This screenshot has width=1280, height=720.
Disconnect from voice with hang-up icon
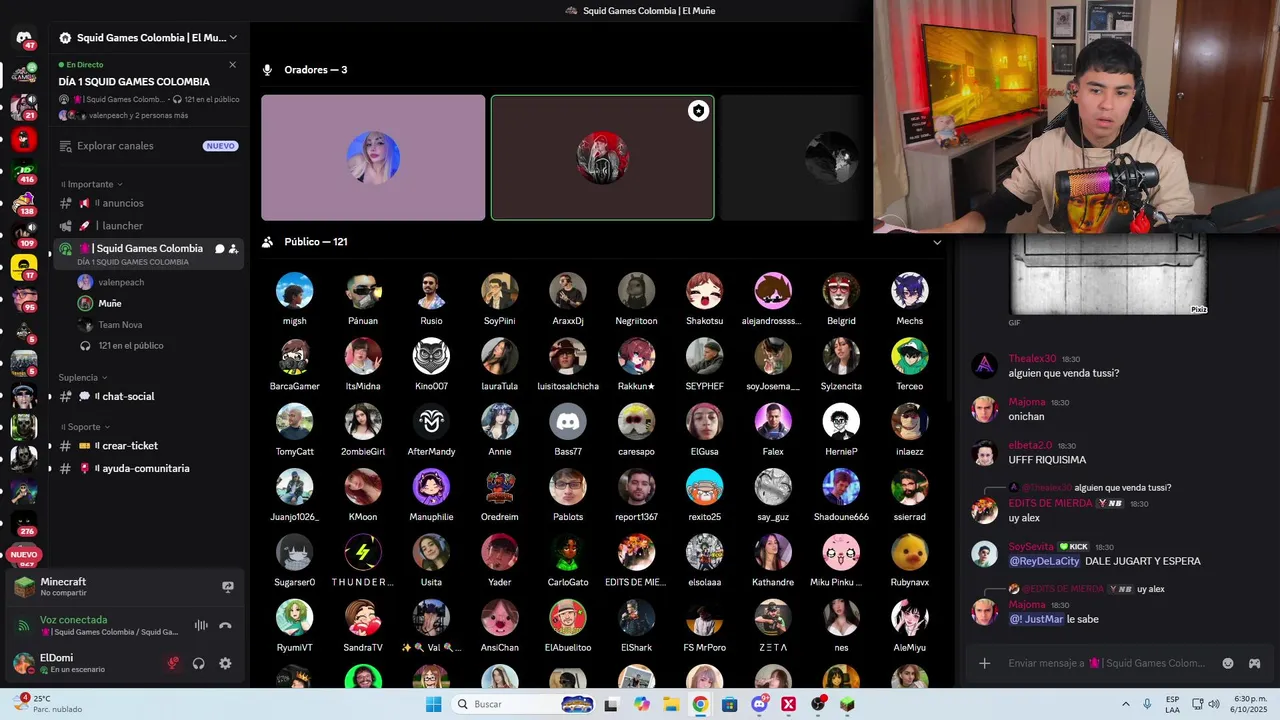(x=226, y=625)
